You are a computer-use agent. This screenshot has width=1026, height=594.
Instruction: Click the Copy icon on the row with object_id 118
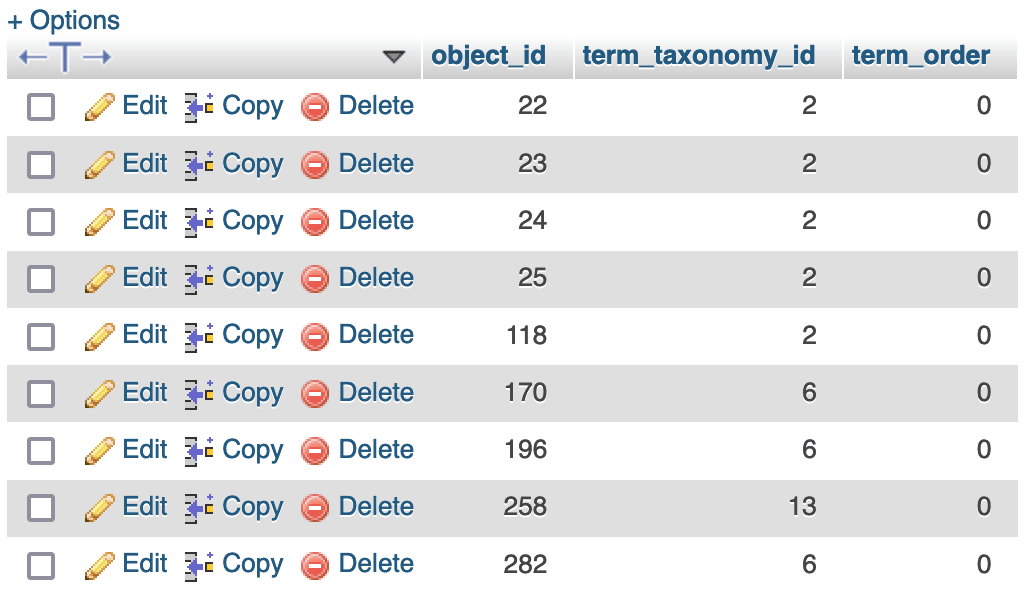(196, 336)
